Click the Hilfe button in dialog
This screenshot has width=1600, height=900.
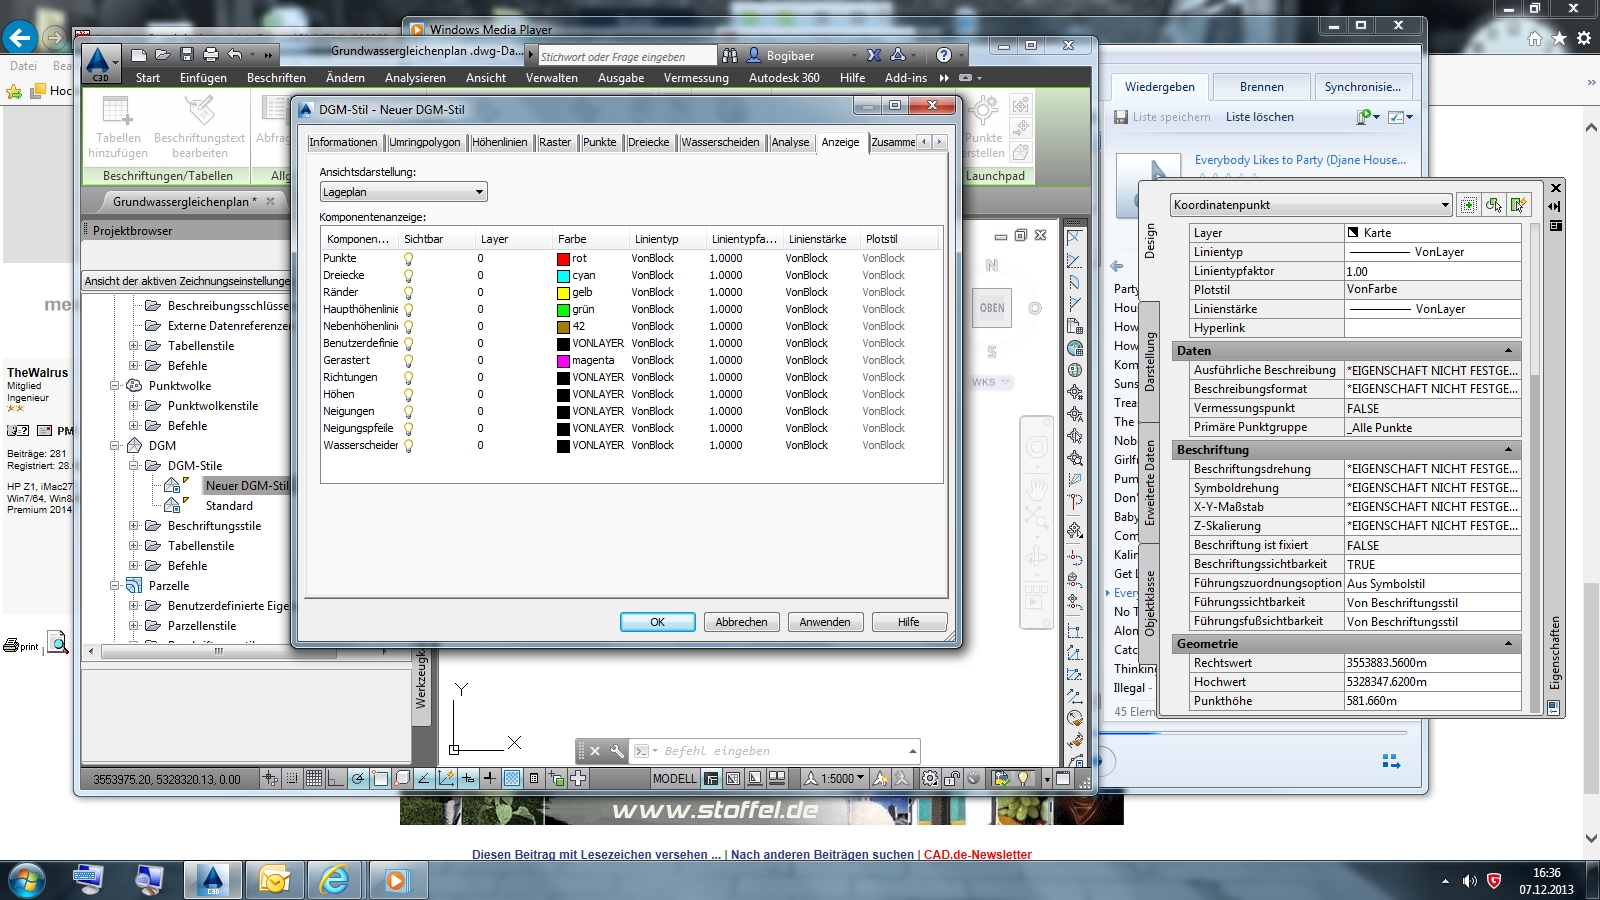908,622
